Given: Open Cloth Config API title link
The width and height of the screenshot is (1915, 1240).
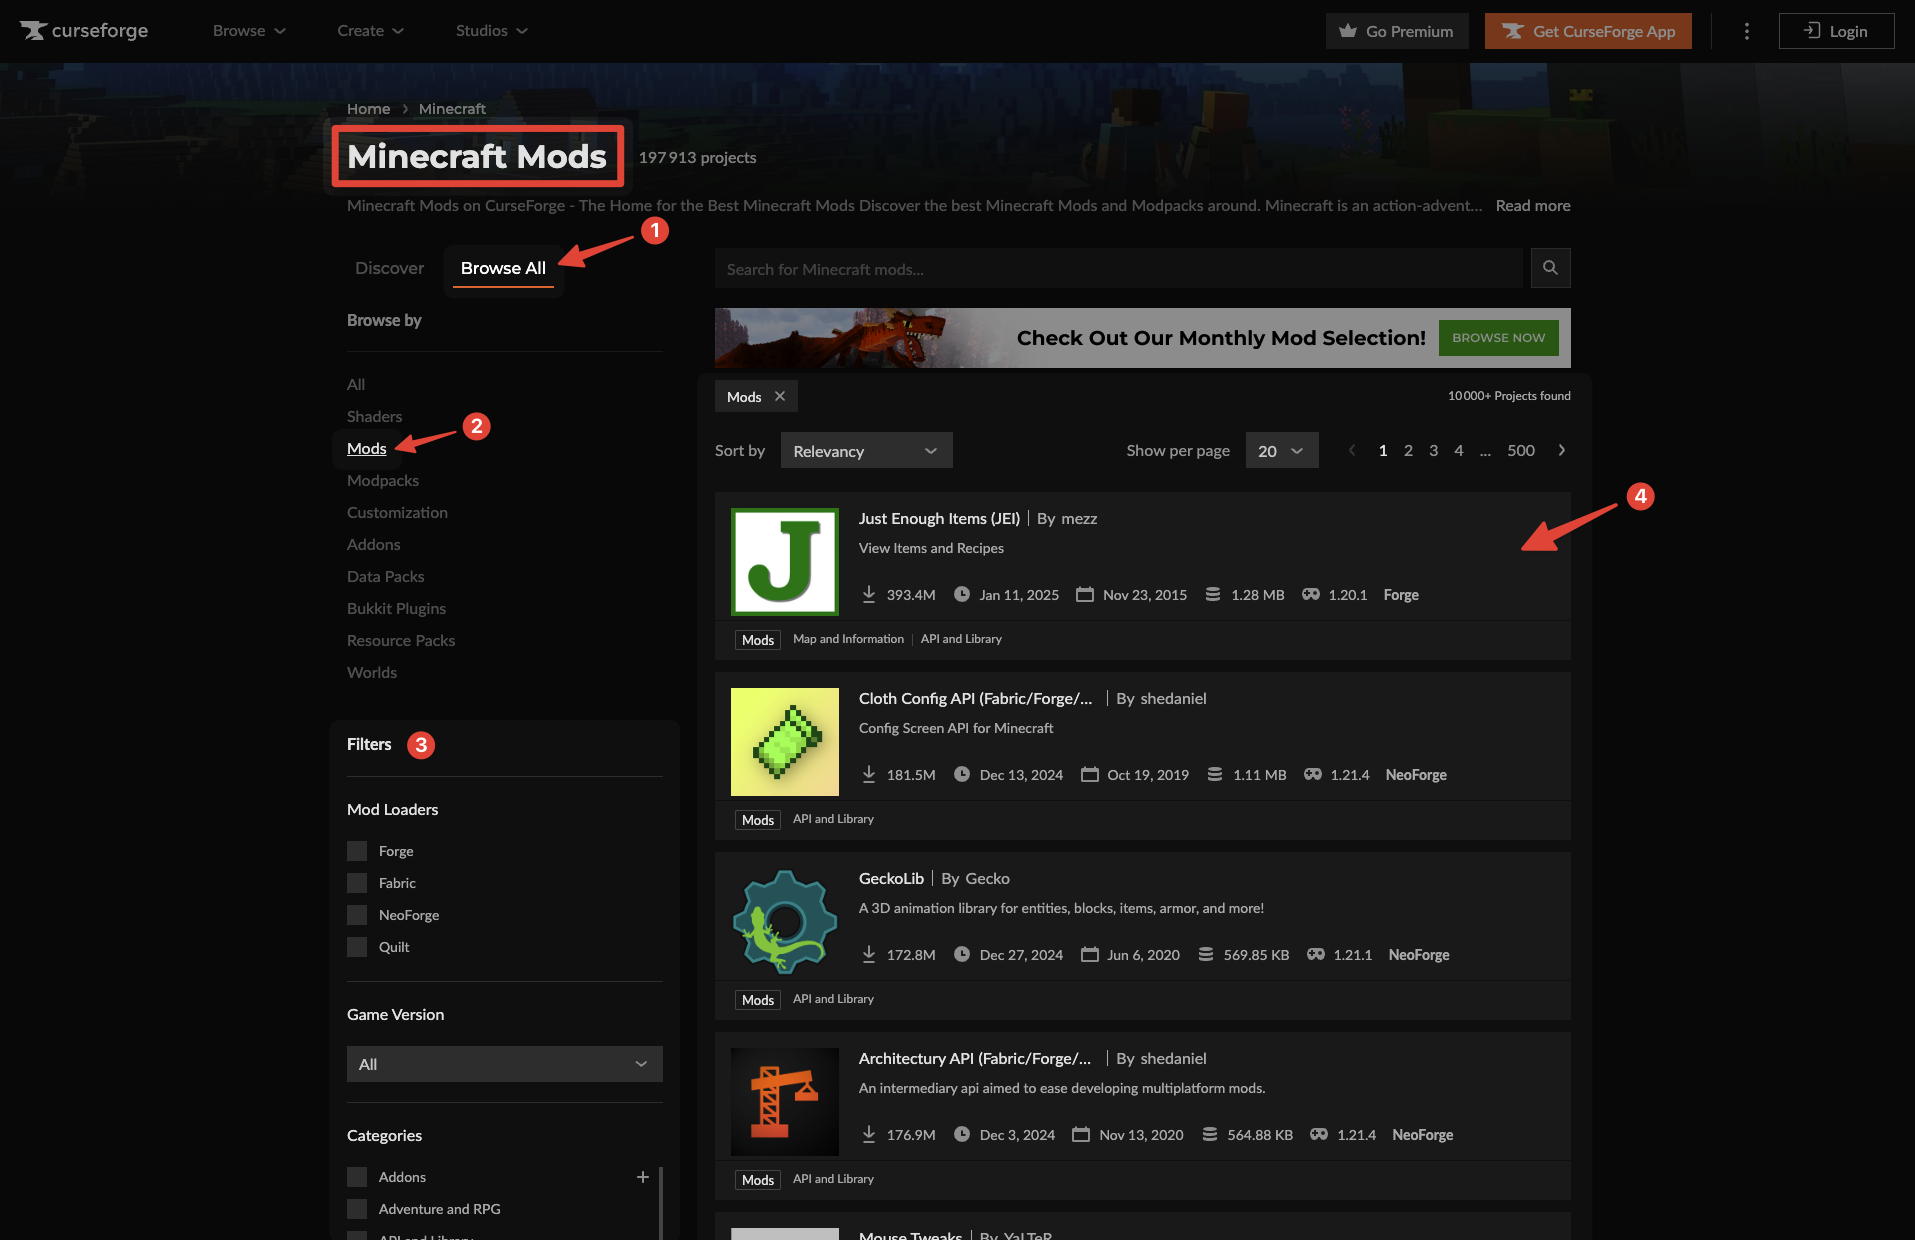Looking at the screenshot, I should coord(975,698).
